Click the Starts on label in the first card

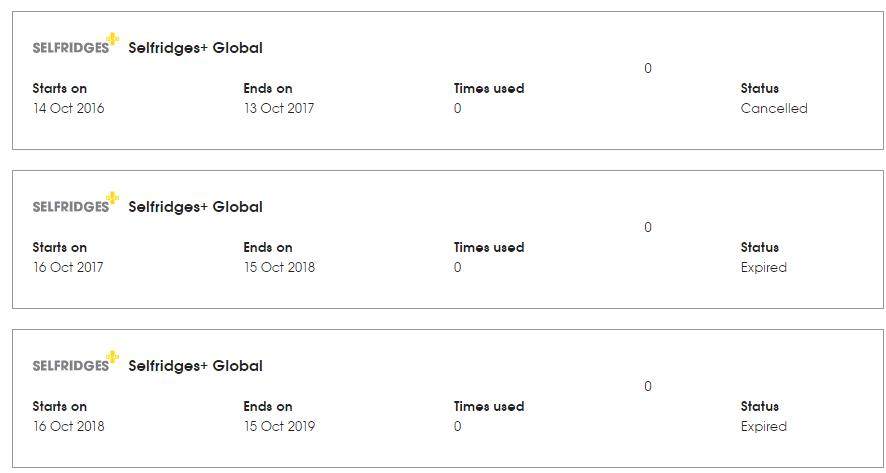(59, 88)
